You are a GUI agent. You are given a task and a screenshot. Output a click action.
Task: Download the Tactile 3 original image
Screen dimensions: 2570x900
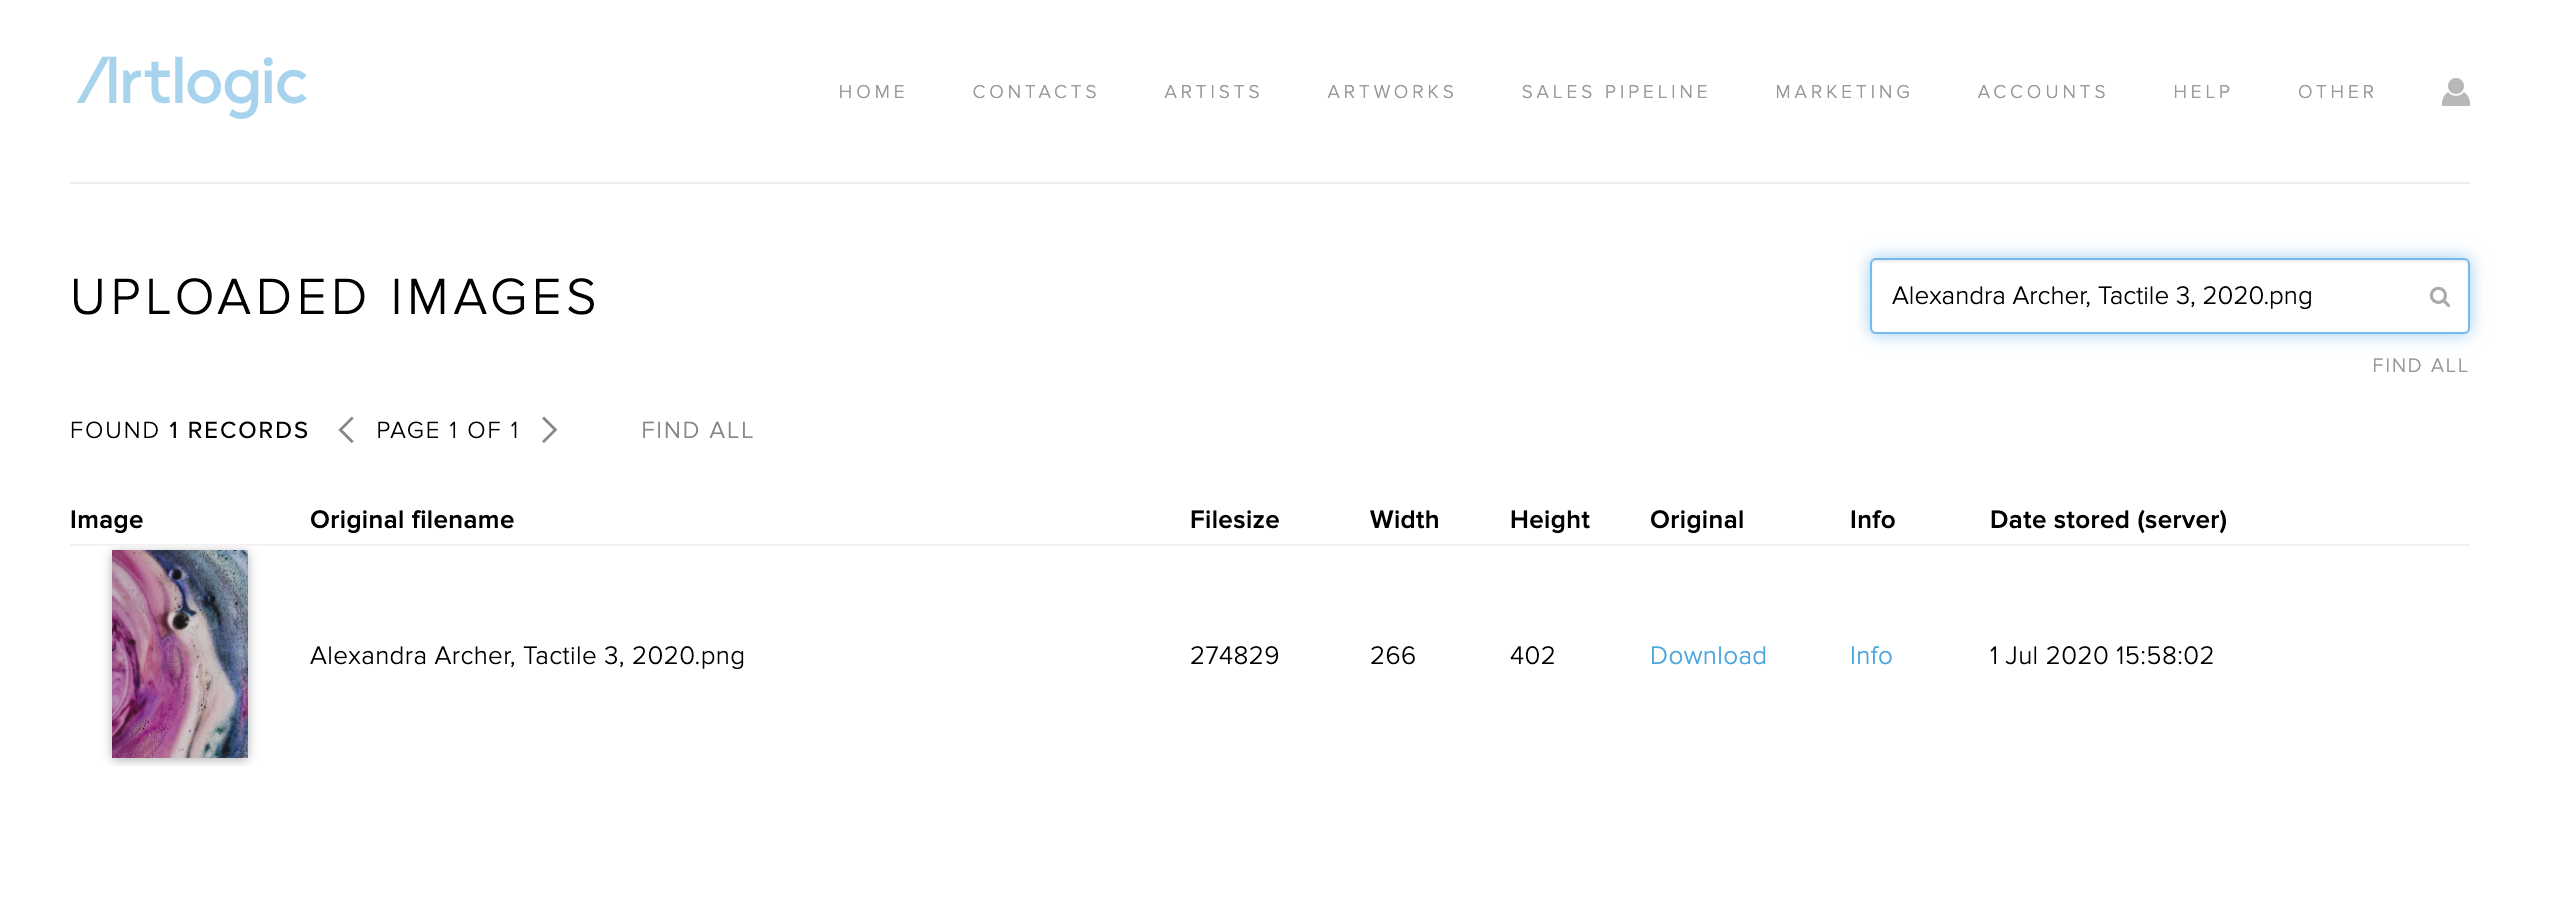coord(1708,656)
